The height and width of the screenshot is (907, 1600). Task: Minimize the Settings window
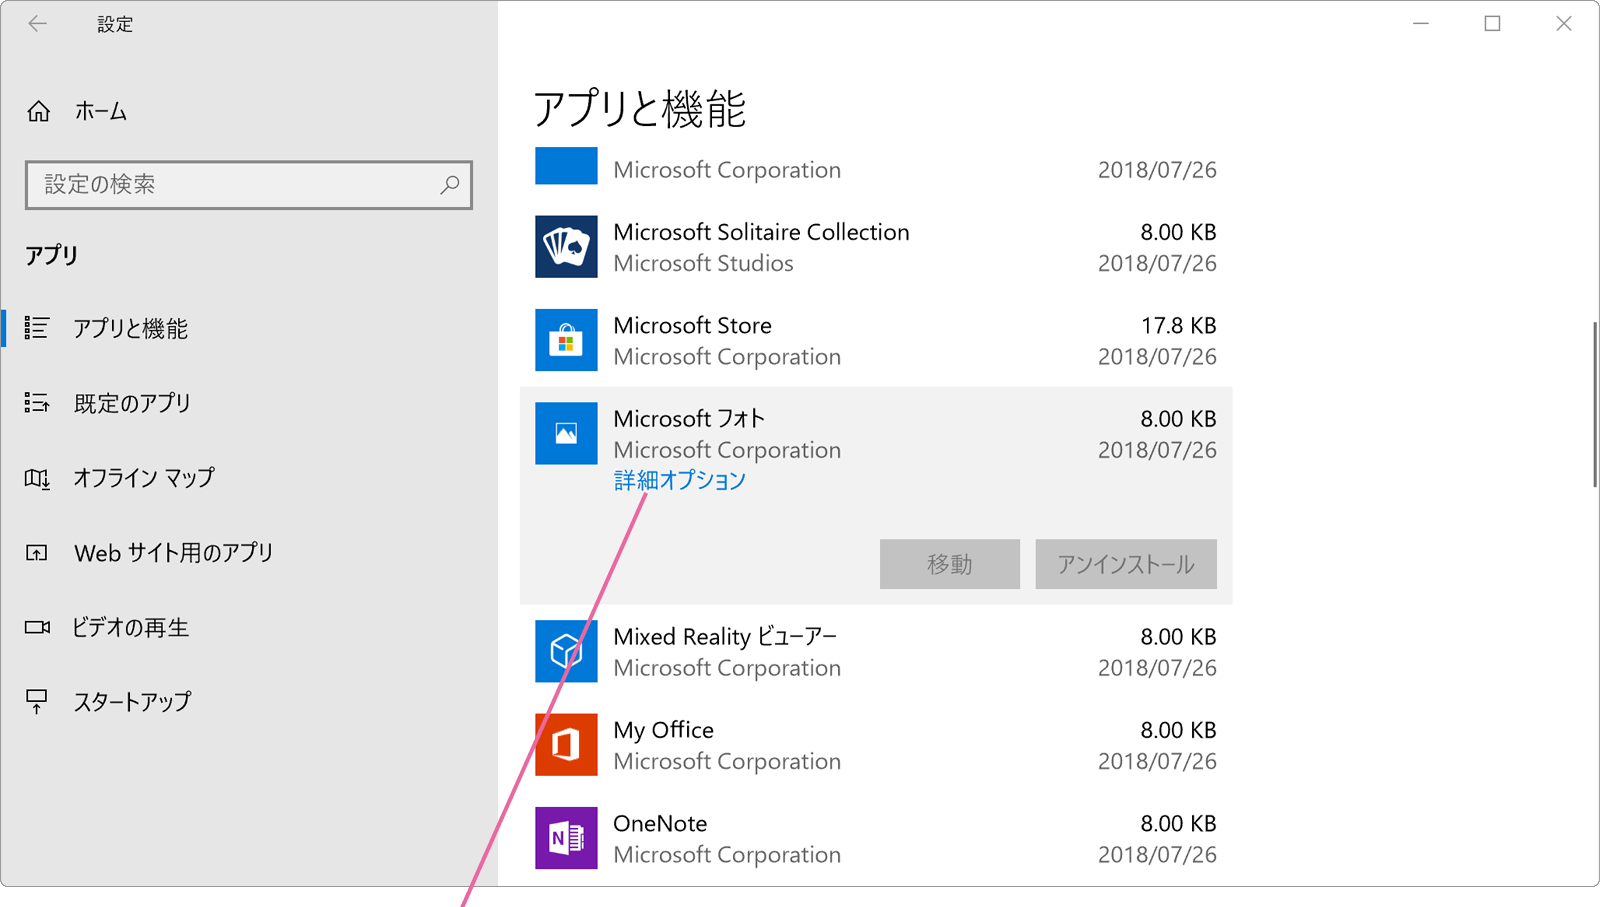coord(1421,24)
